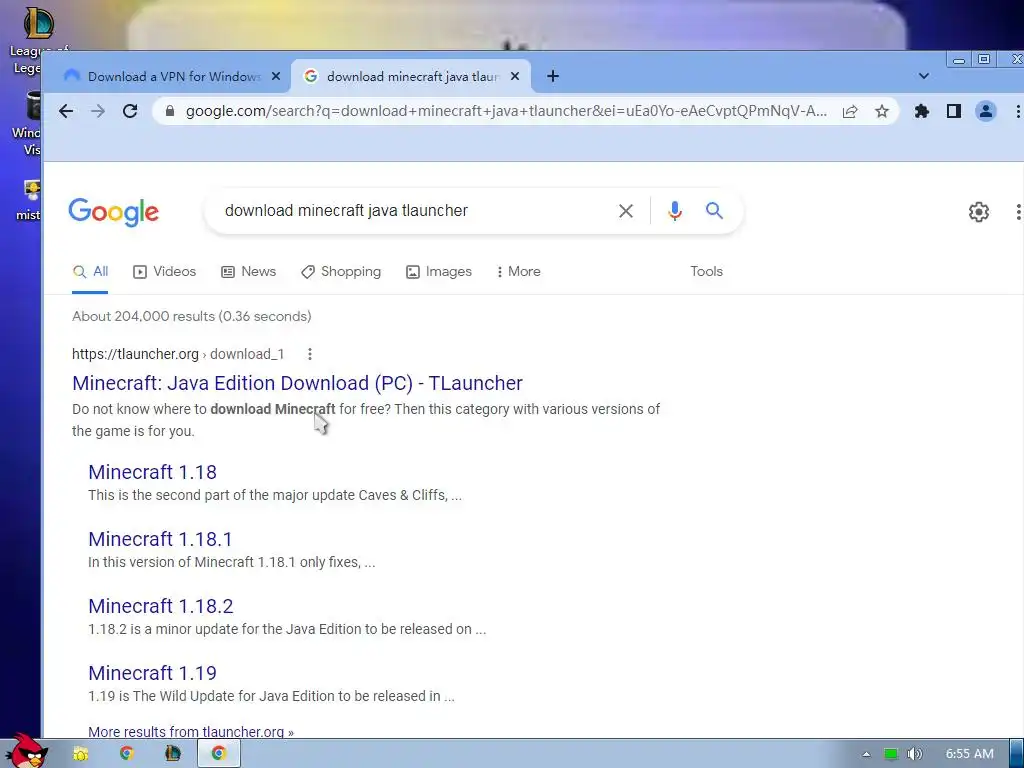Switch to the Videos results tab
This screenshot has height=768, width=1024.
(165, 272)
